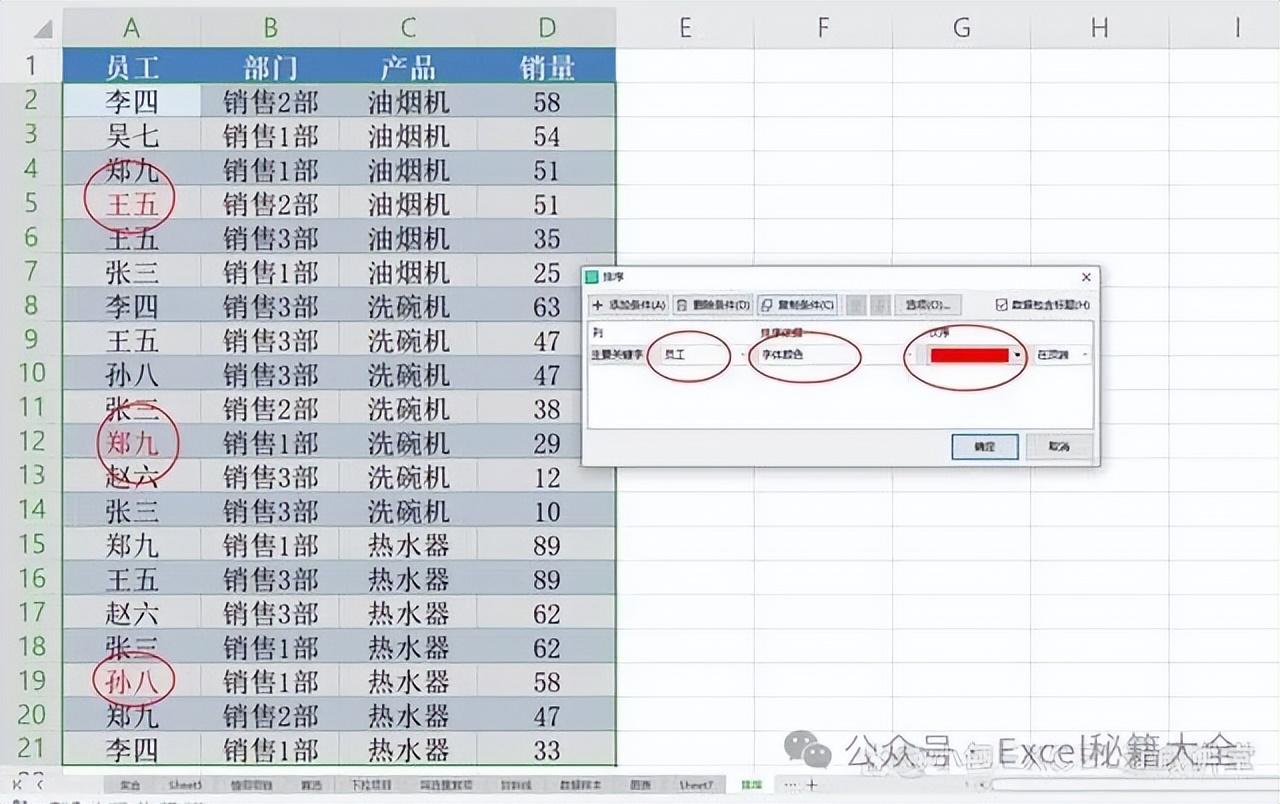
Task: Click the 产品 header cell
Action: [408, 67]
